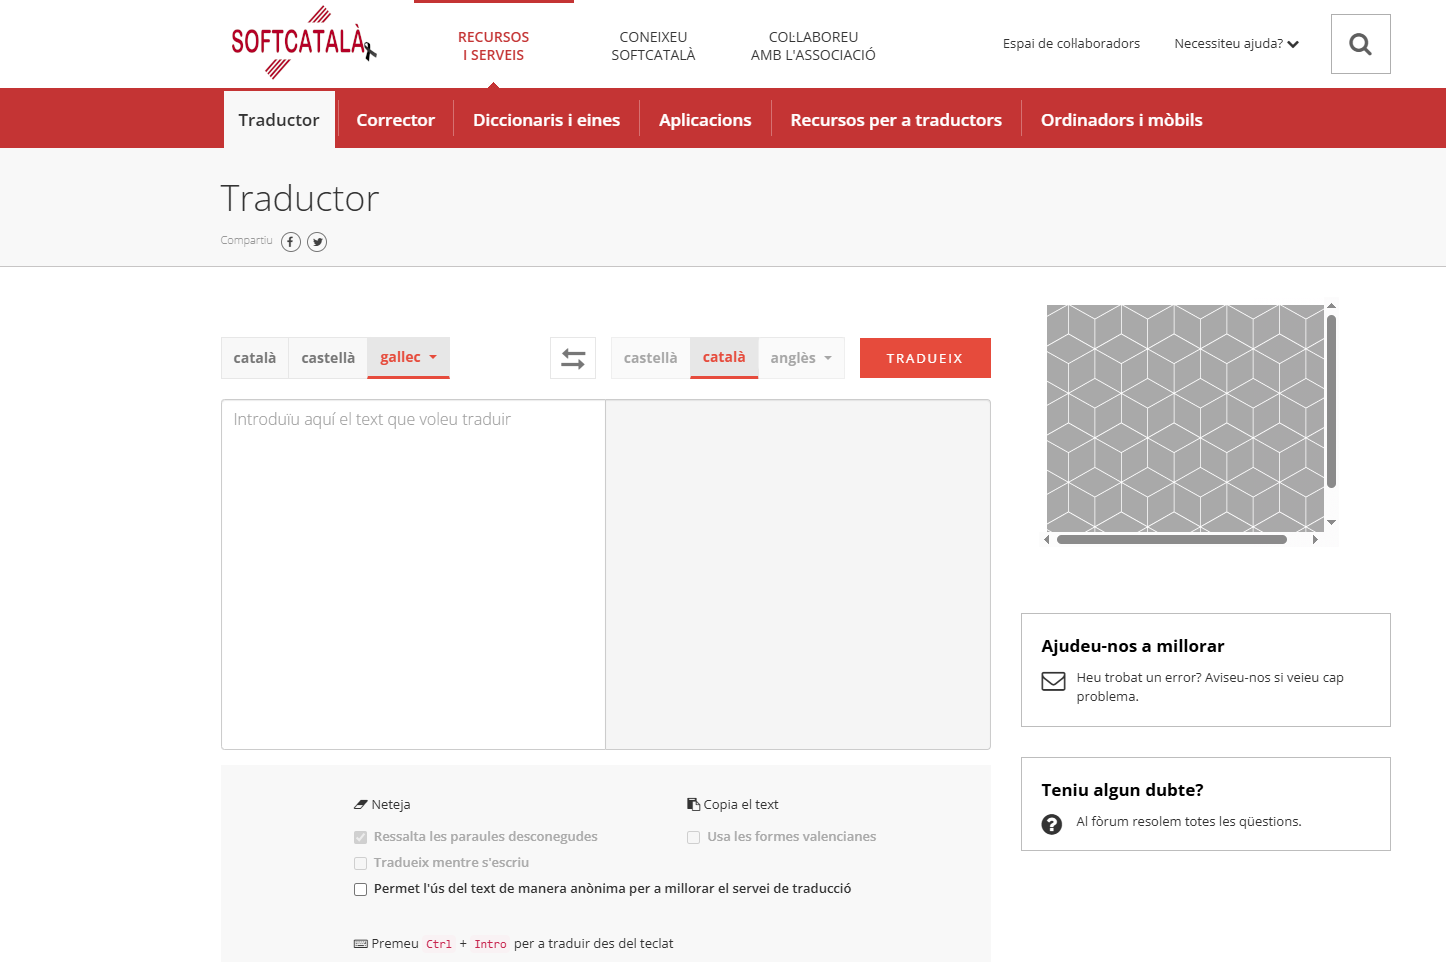Enable anonymous text use permission checkbox
Screen dimensions: 1446x962
(x=360, y=889)
